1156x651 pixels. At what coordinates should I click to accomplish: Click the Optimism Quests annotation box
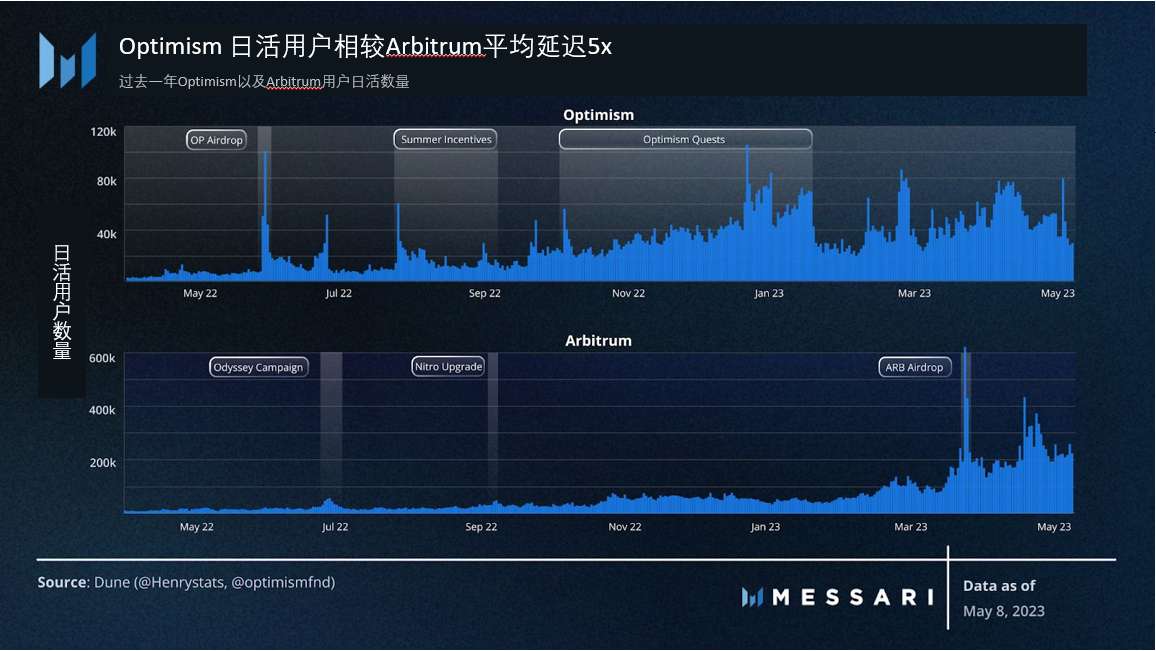click(x=685, y=140)
